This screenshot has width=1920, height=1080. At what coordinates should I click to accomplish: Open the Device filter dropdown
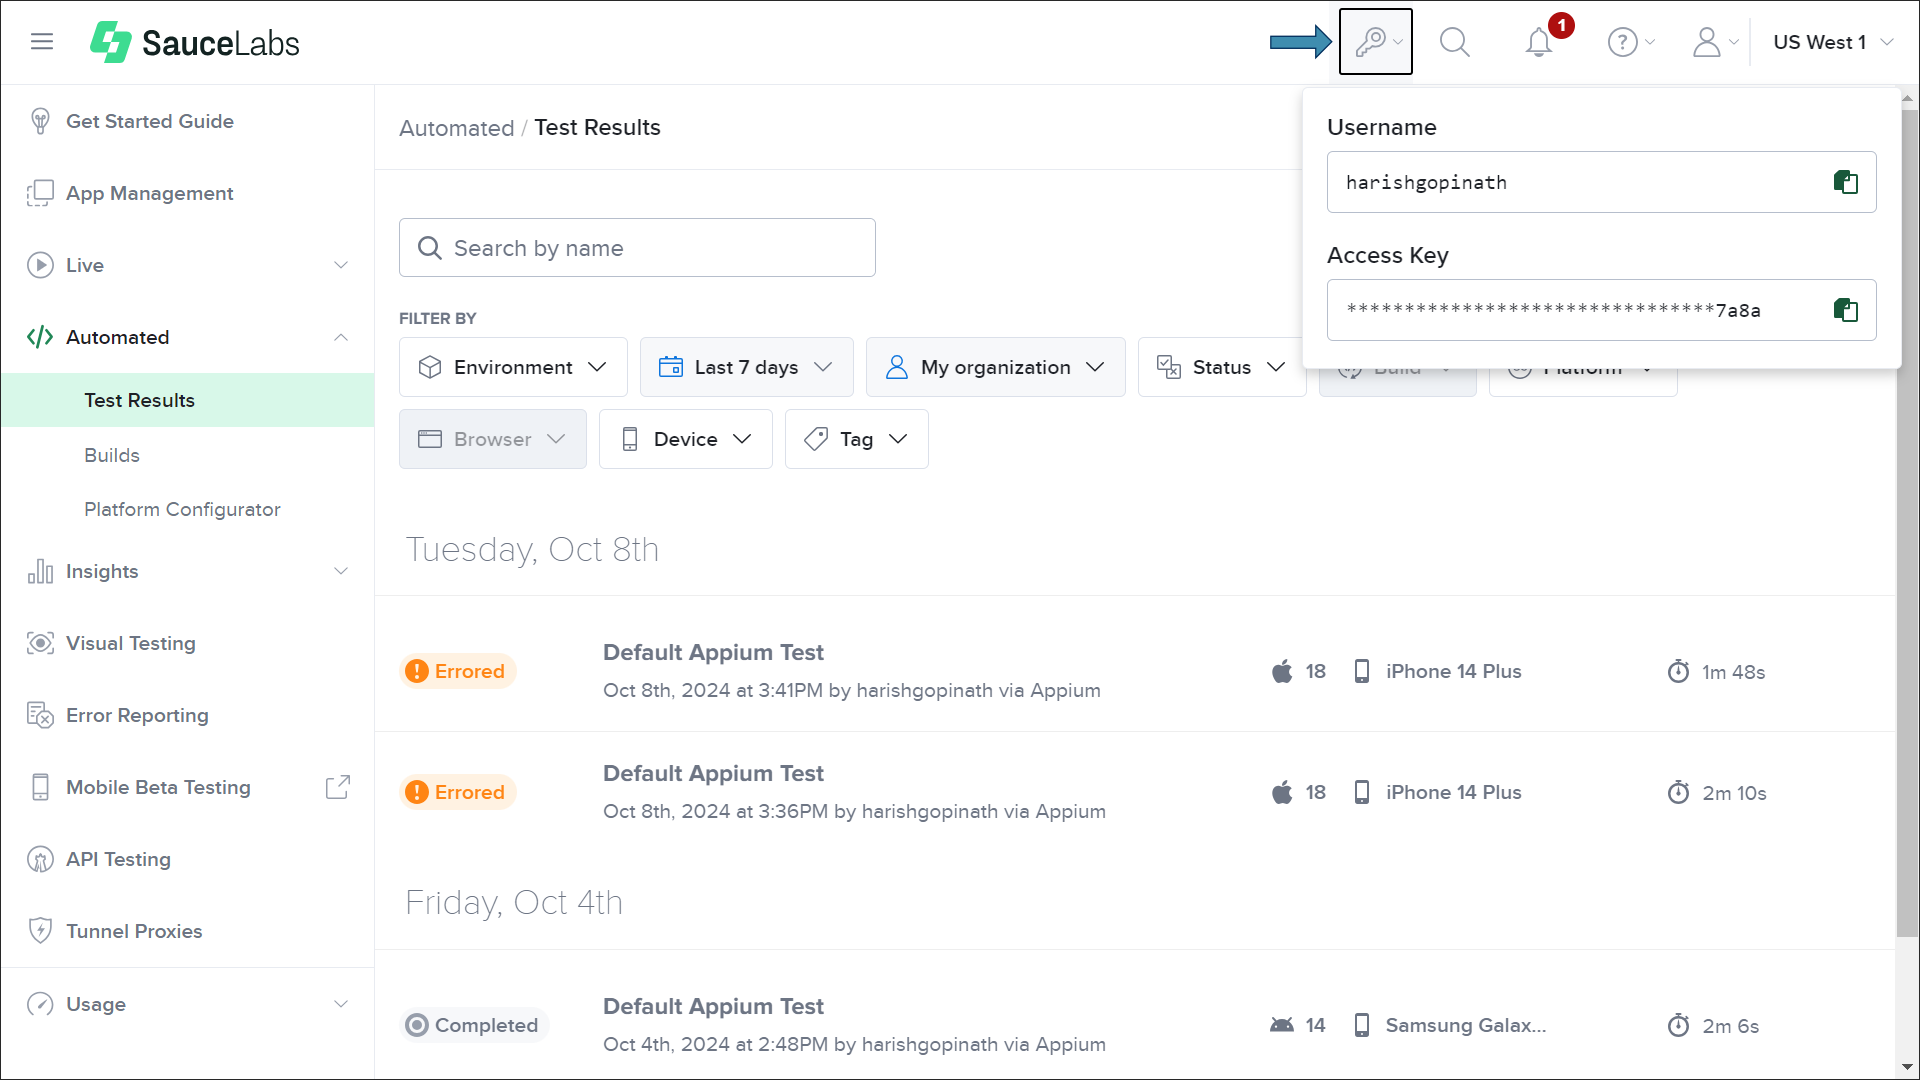pos(685,439)
